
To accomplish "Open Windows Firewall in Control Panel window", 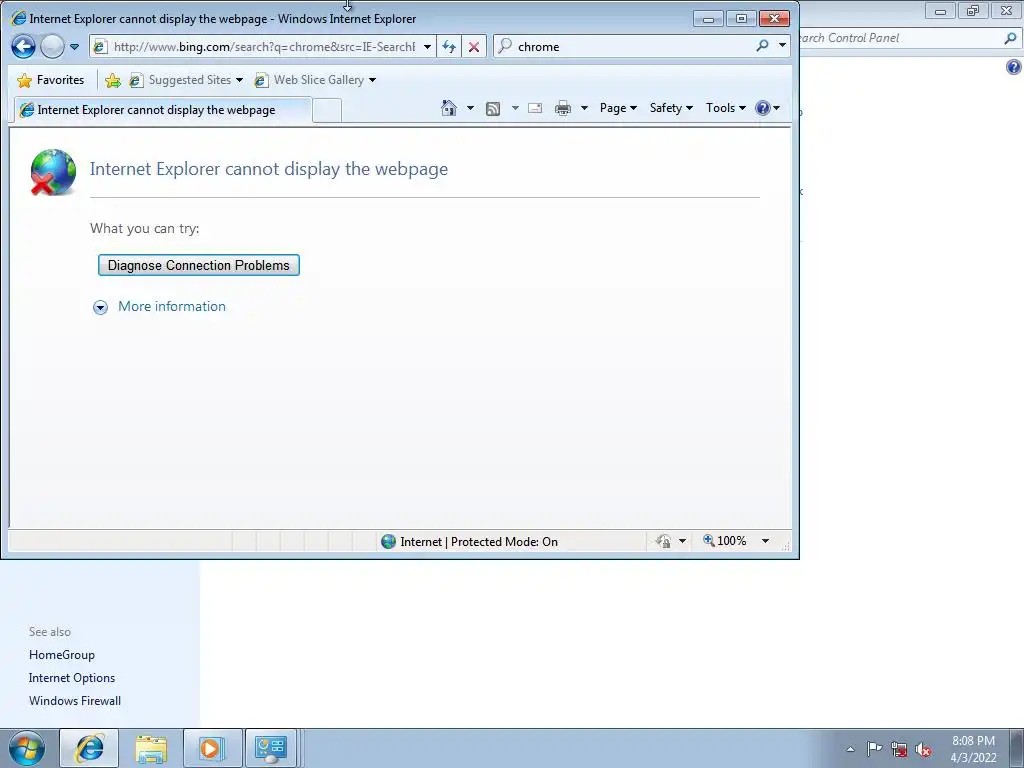I will coord(75,701).
